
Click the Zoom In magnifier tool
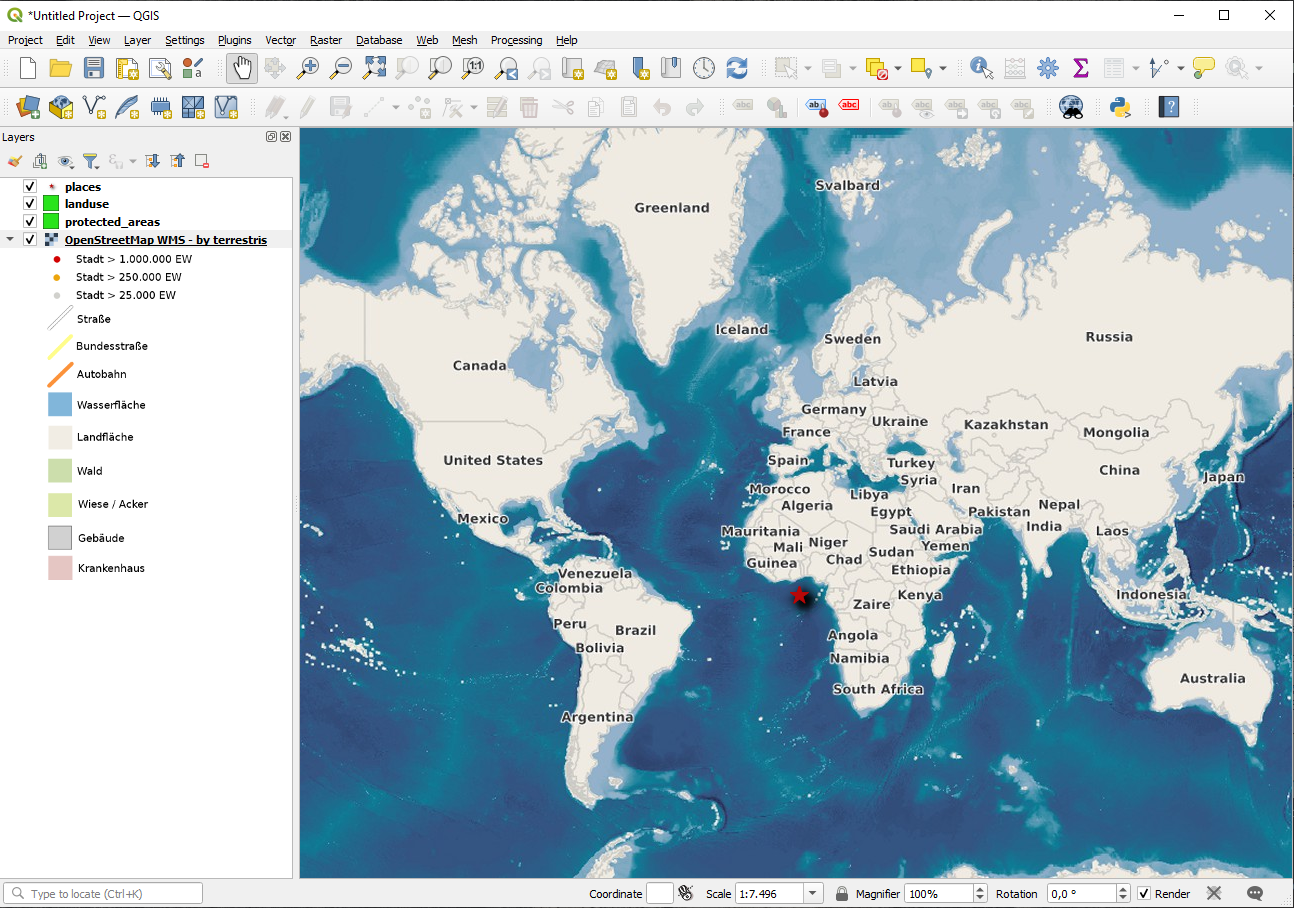(308, 68)
